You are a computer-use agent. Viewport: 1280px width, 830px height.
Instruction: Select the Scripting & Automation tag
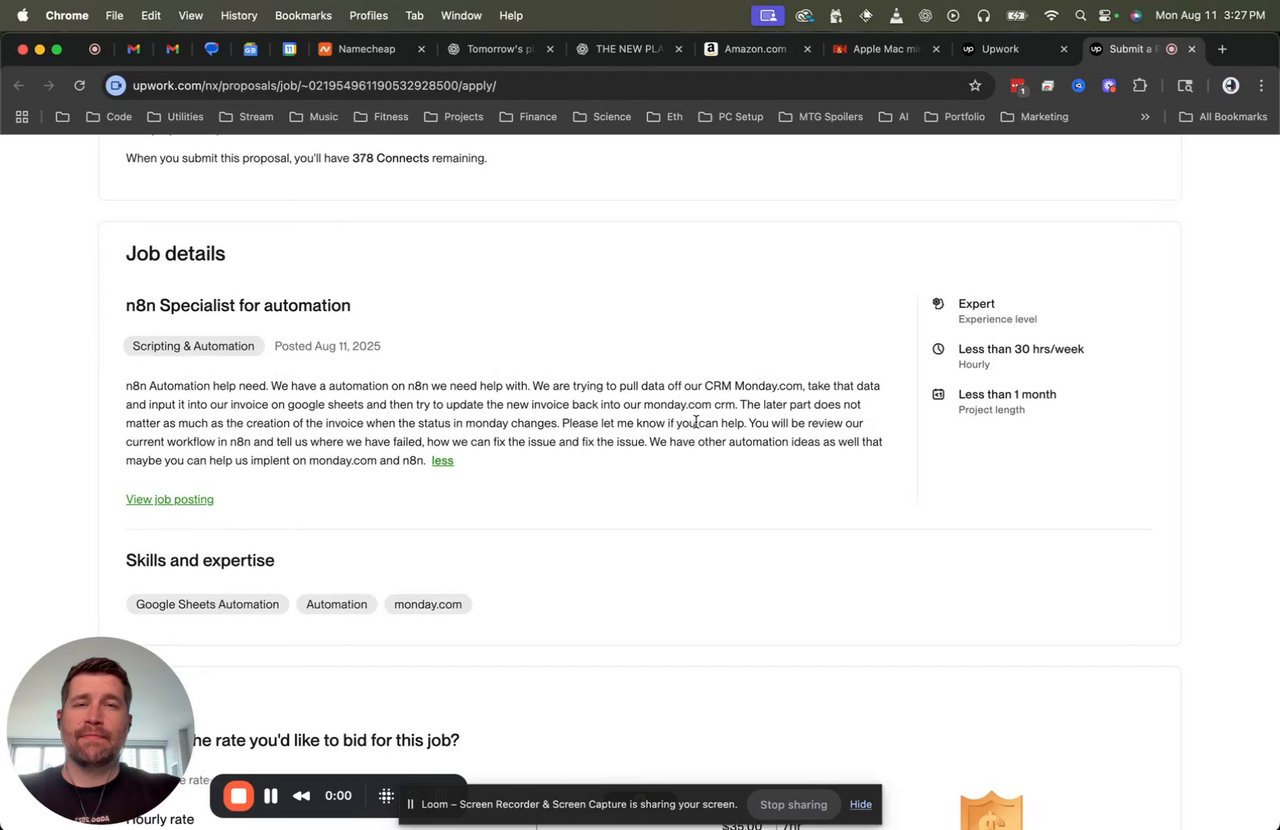[x=193, y=346]
